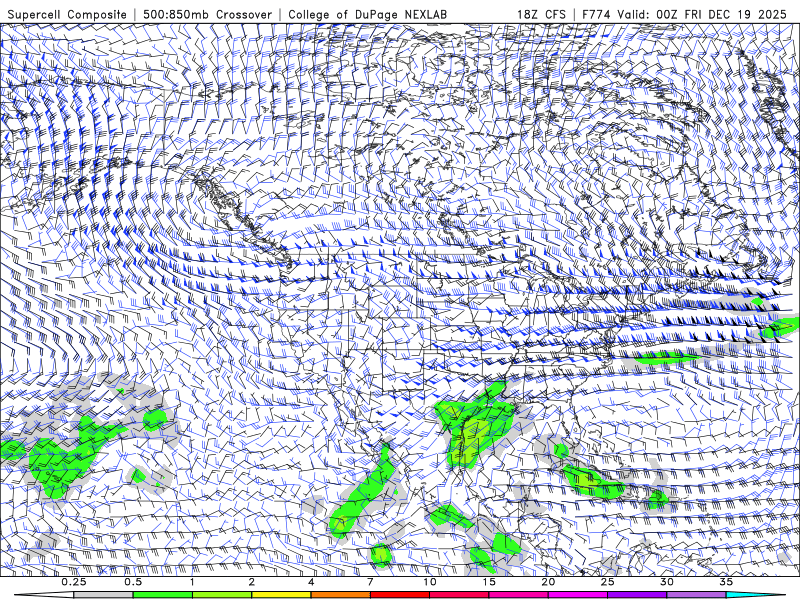
Task: Click the "18Z CFS" model run label
Action: pos(541,14)
